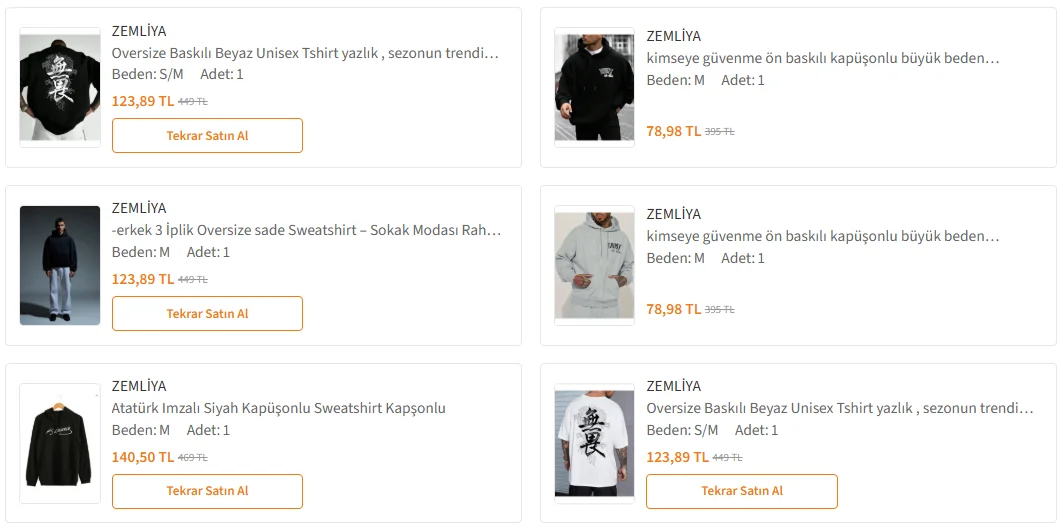This screenshot has width=1063, height=529.
Task: Open the black hoodie product image
Action: (594, 87)
